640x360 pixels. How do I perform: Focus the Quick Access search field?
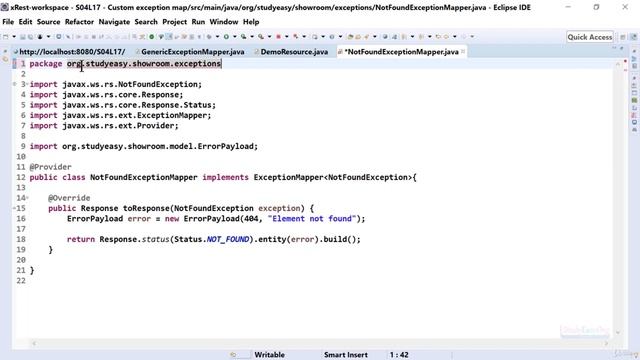point(590,37)
